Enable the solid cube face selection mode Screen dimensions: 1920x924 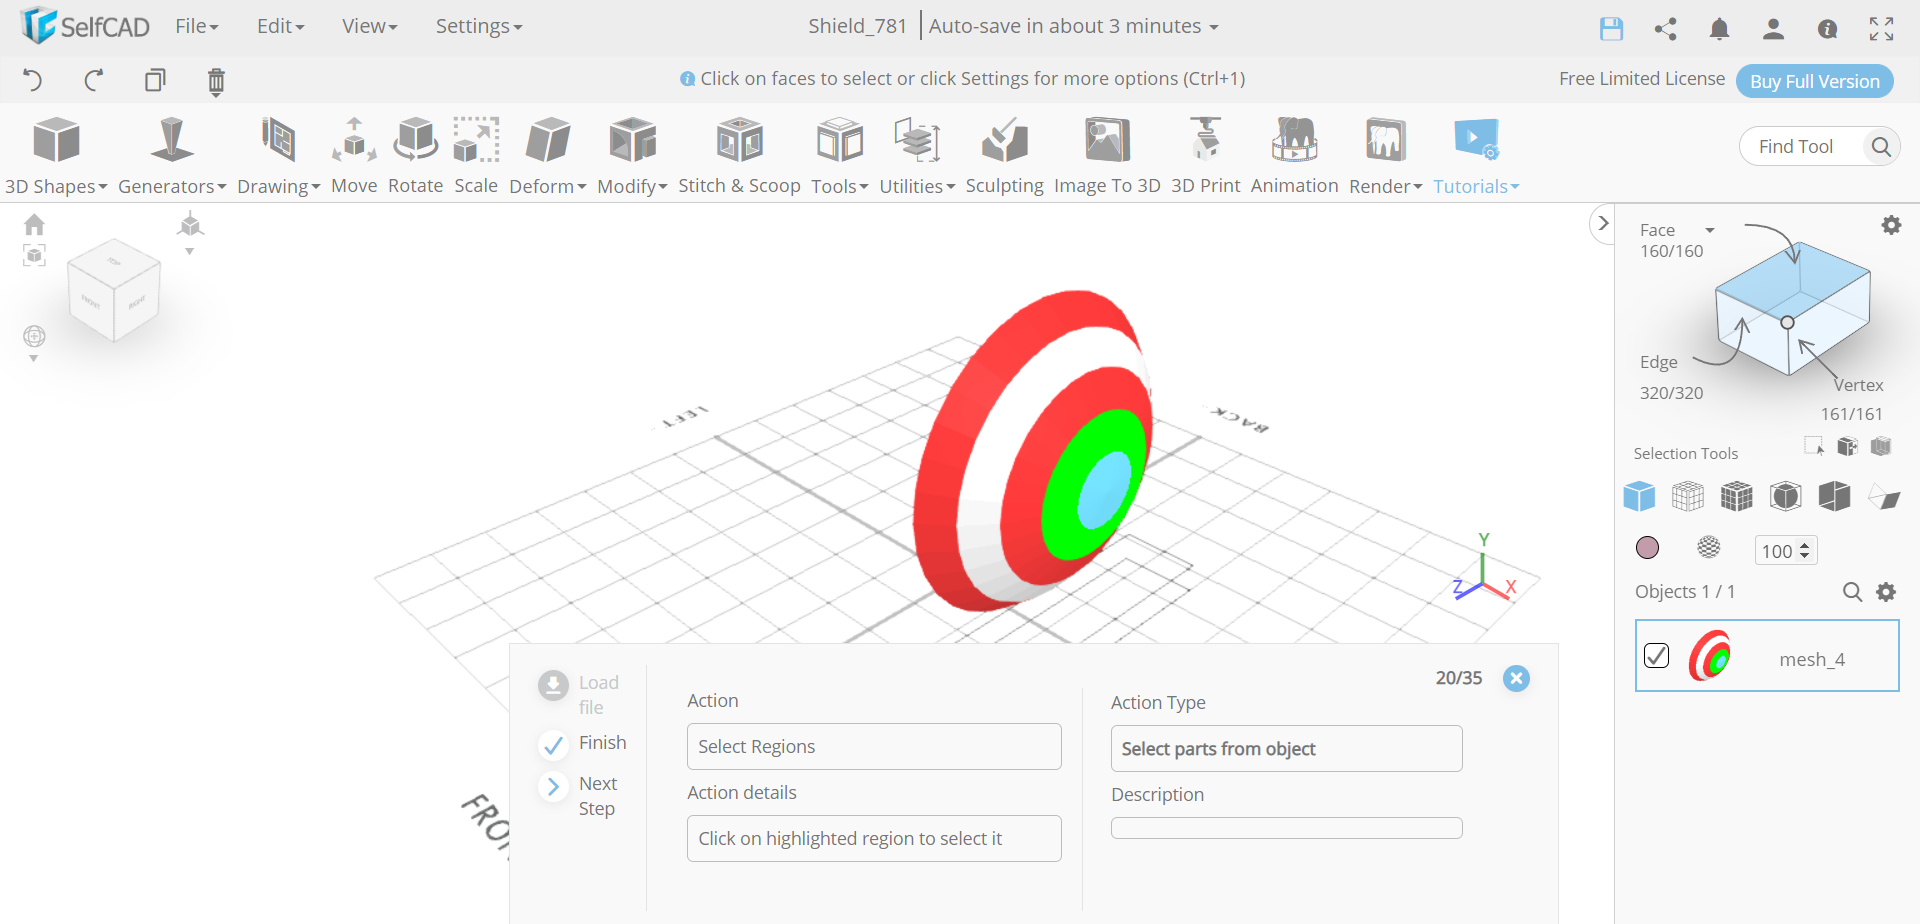click(1639, 496)
